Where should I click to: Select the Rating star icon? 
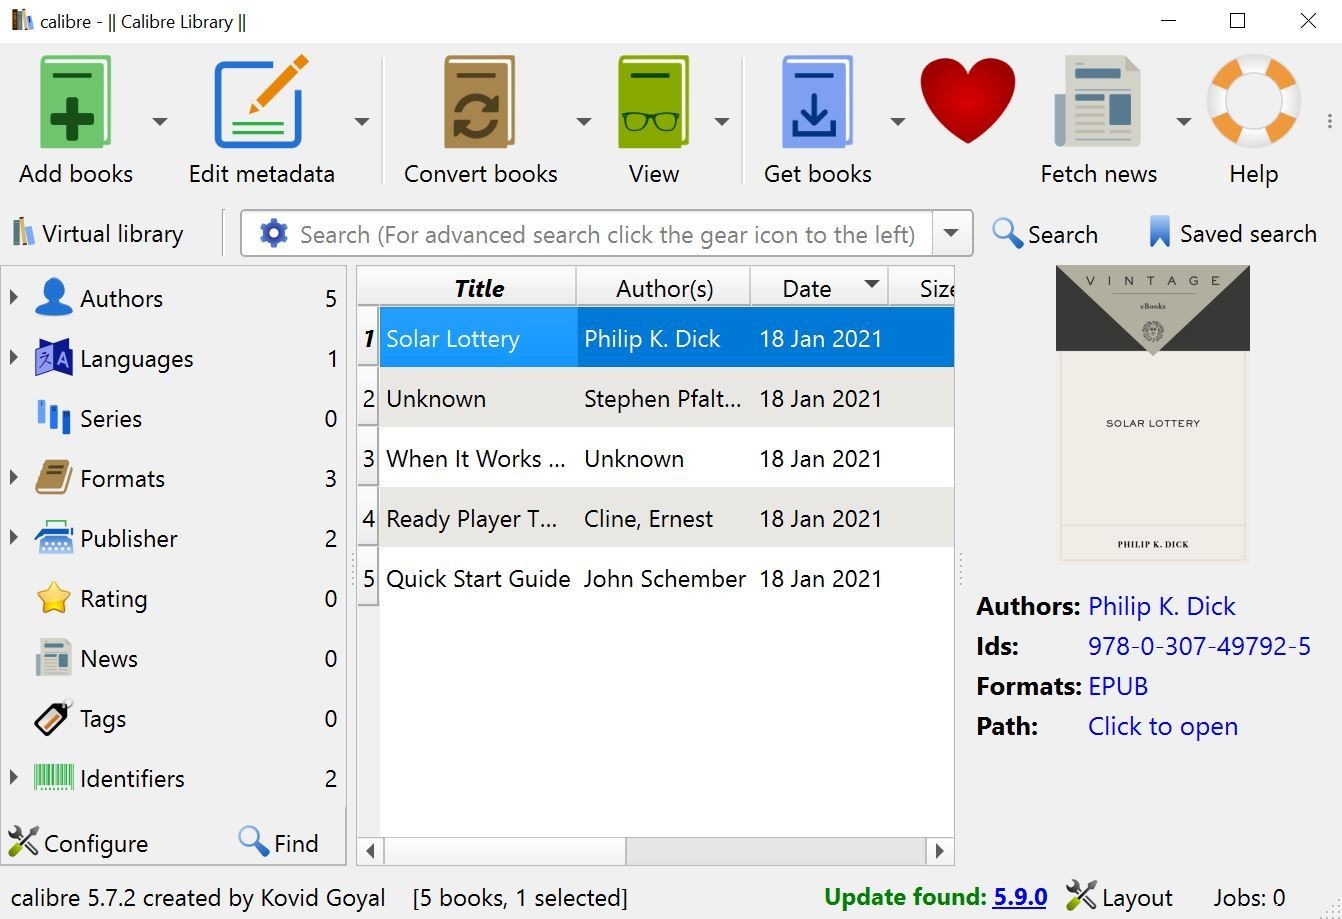(53, 598)
